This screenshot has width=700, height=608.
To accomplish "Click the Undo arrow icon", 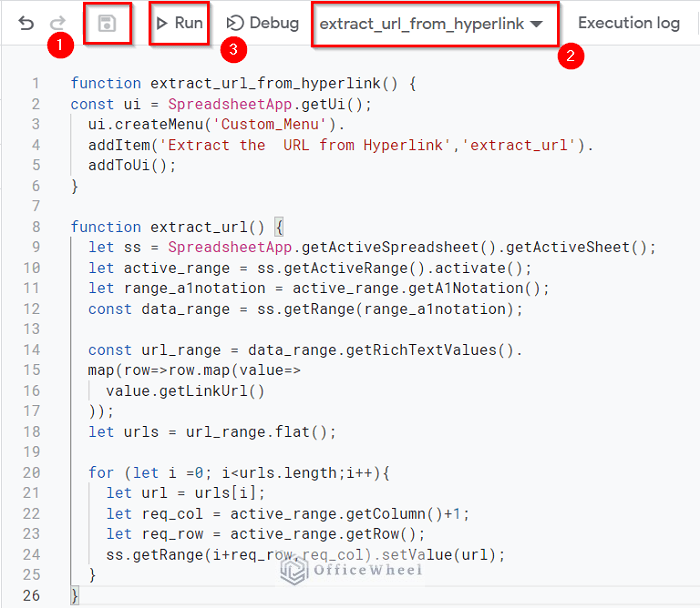I will (27, 23).
